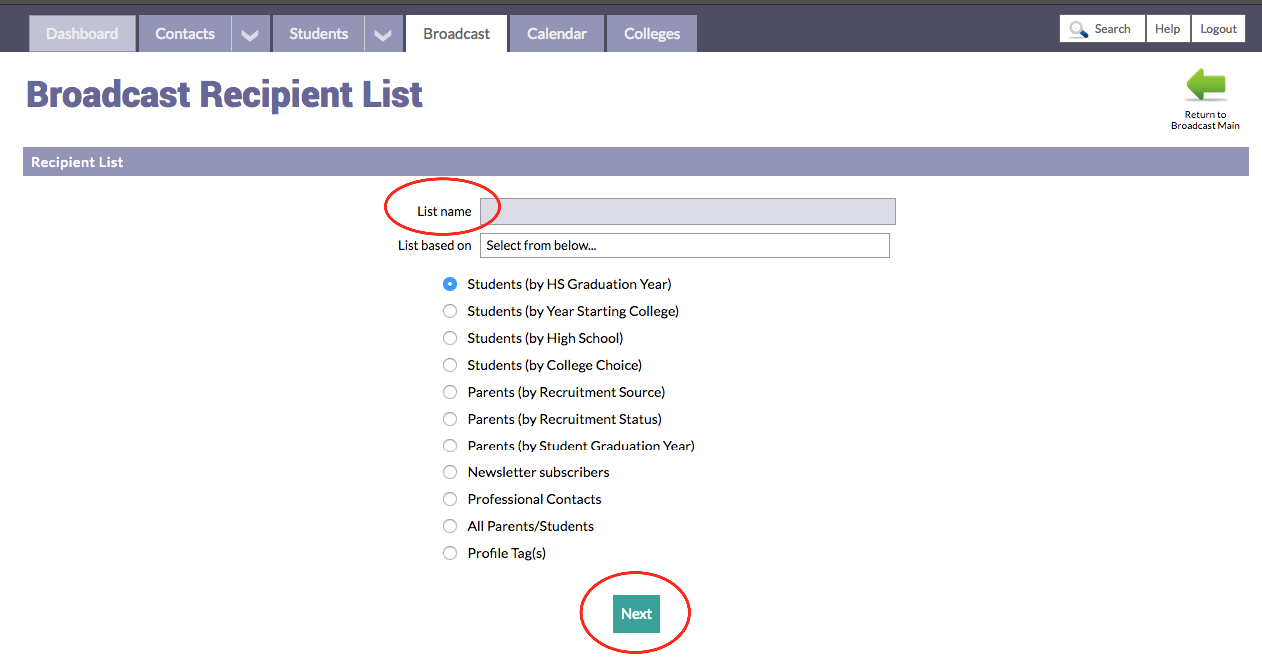Select Parents by Recruitment Source radio
Screen dimensions: 1262x666
(450, 392)
